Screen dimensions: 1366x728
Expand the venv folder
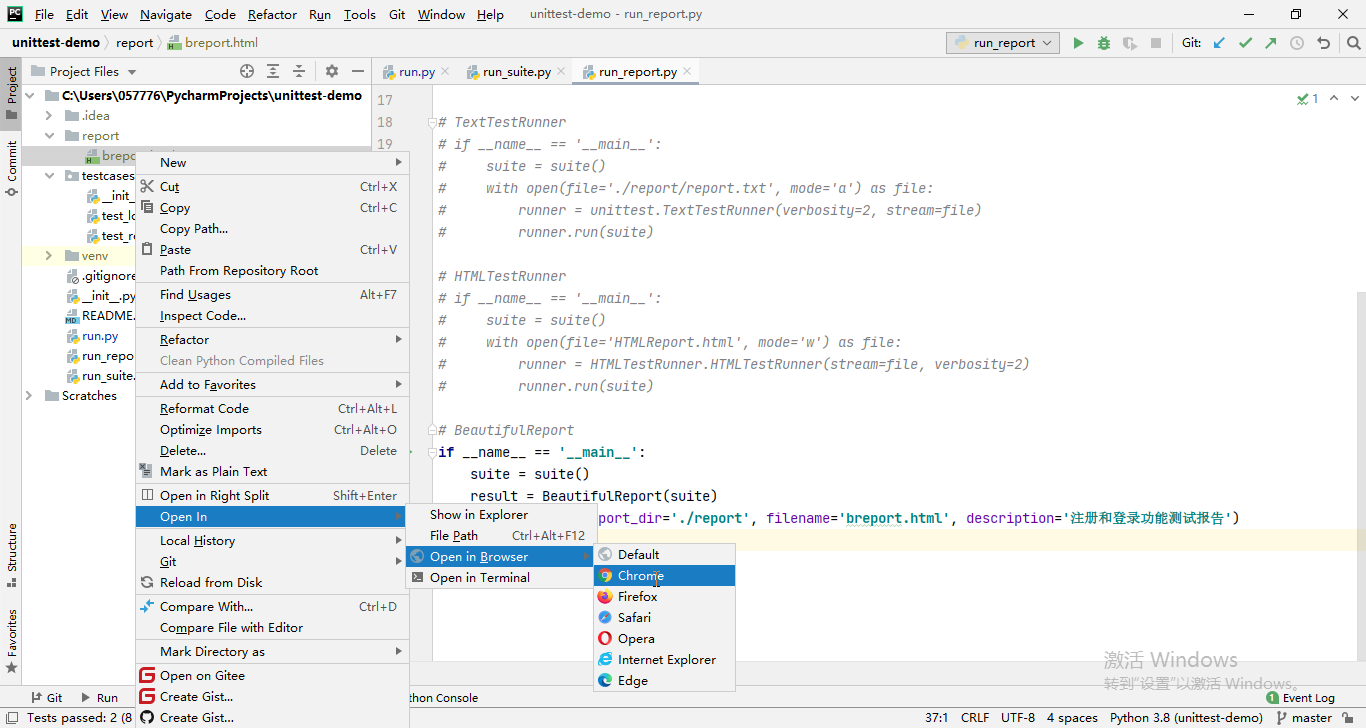pyautogui.click(x=48, y=256)
